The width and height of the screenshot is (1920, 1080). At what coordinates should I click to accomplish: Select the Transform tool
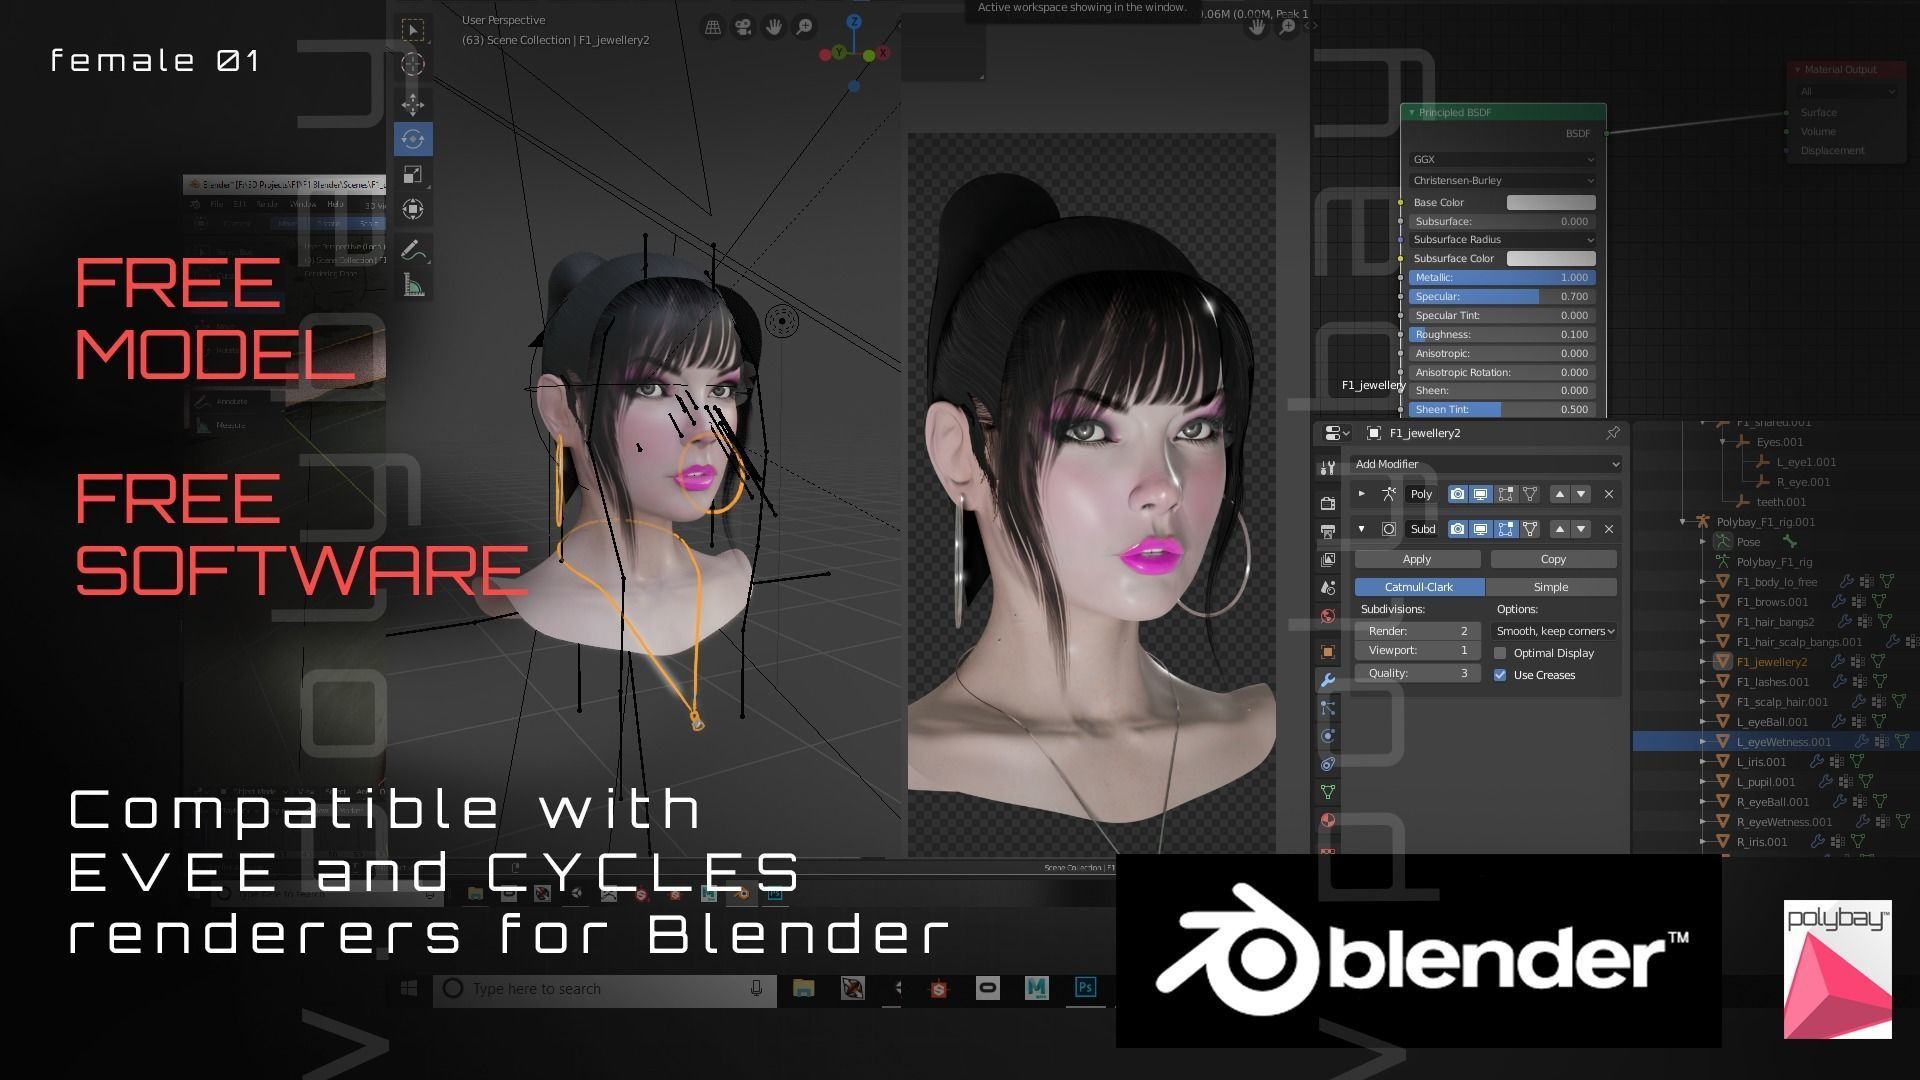[x=412, y=209]
